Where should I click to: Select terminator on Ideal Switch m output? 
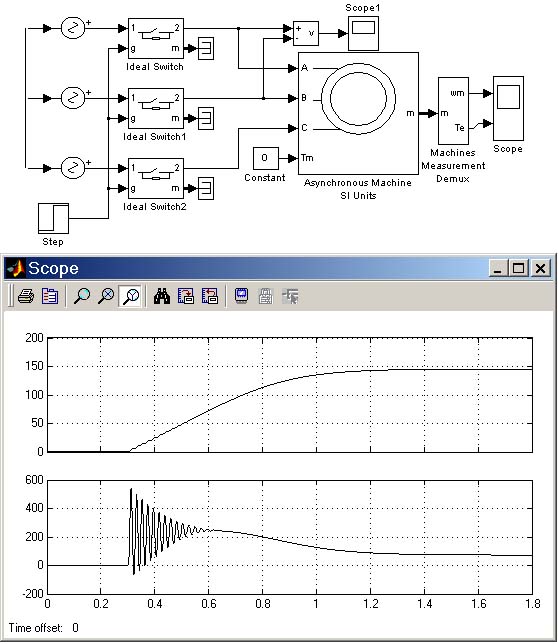coord(206,48)
